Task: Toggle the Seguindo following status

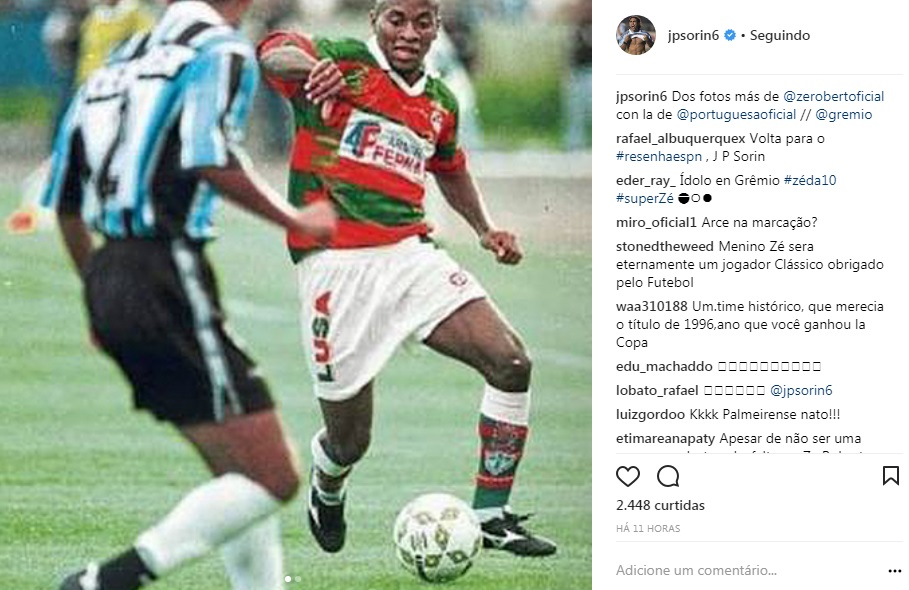Action: [x=780, y=35]
